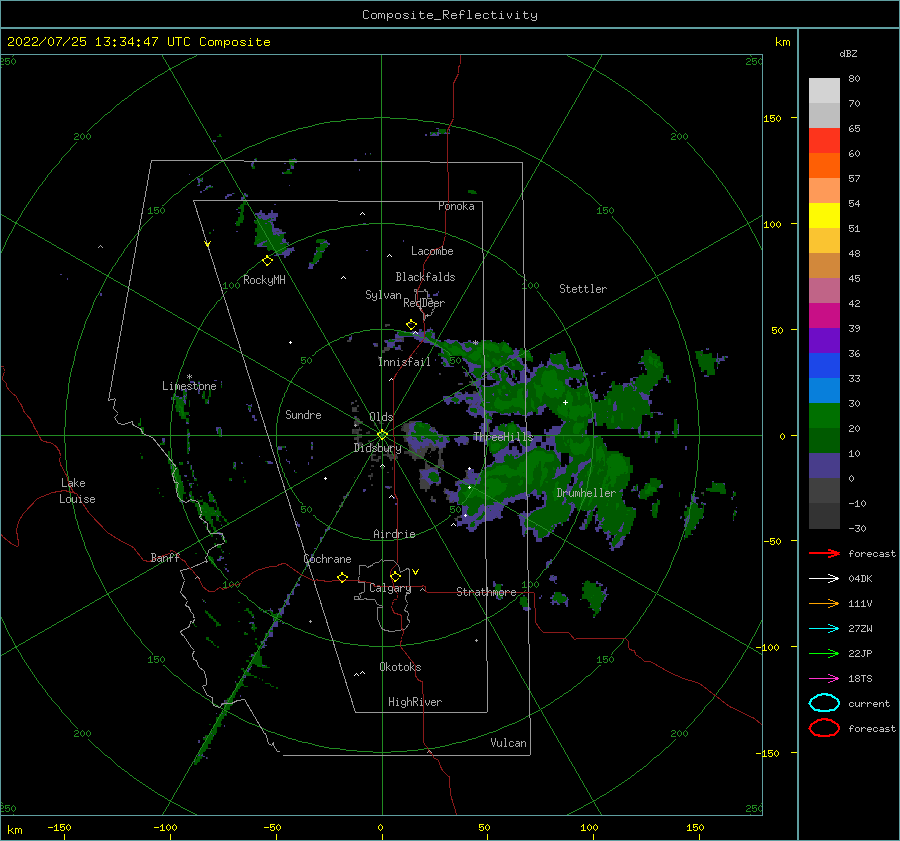
Task: Click the orange 111V arrow in legend
Action: 824,603
